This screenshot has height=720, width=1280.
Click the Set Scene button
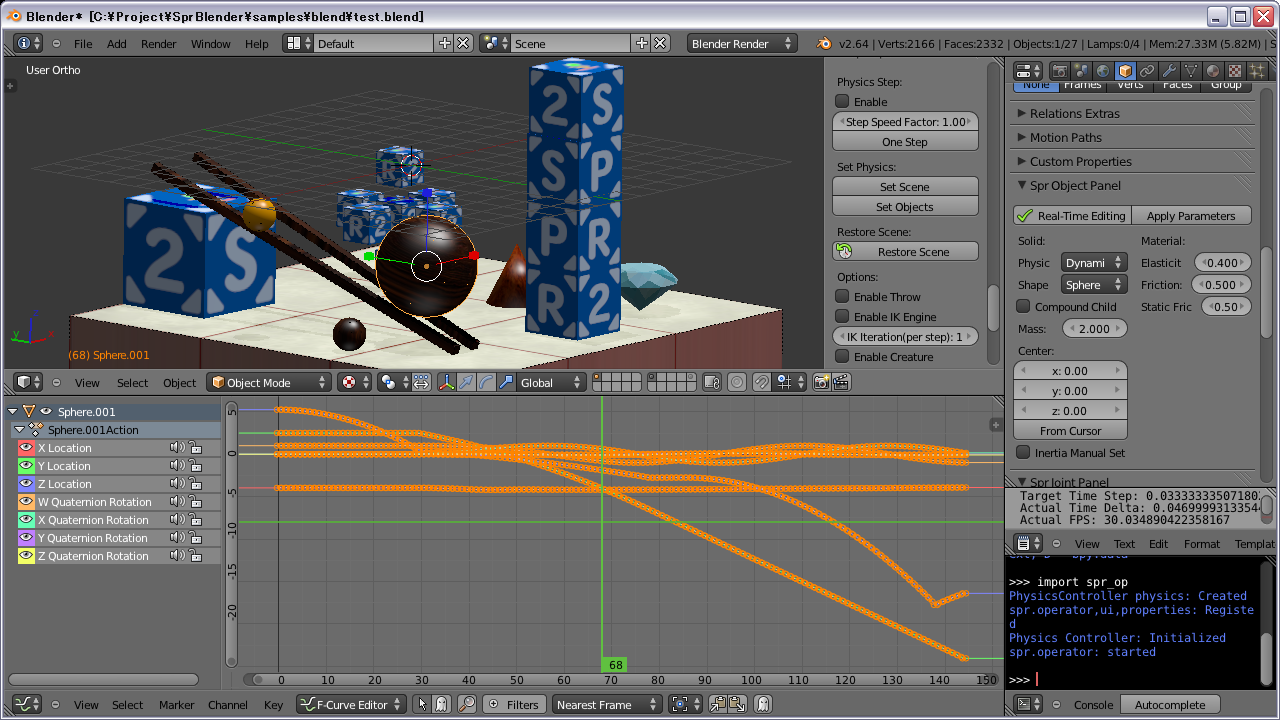click(x=905, y=187)
